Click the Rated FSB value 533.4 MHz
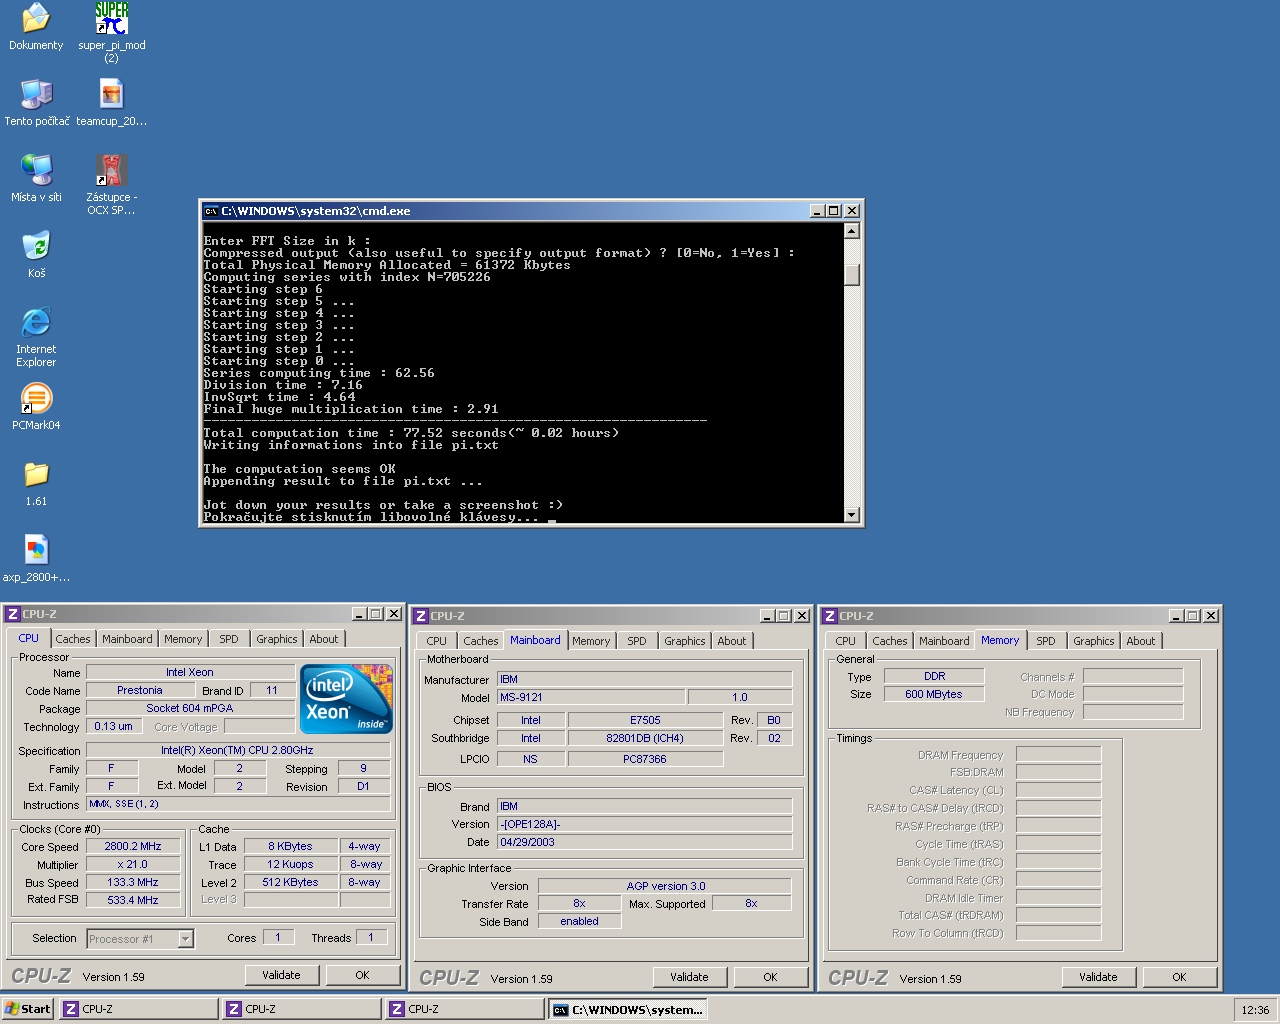 point(133,900)
